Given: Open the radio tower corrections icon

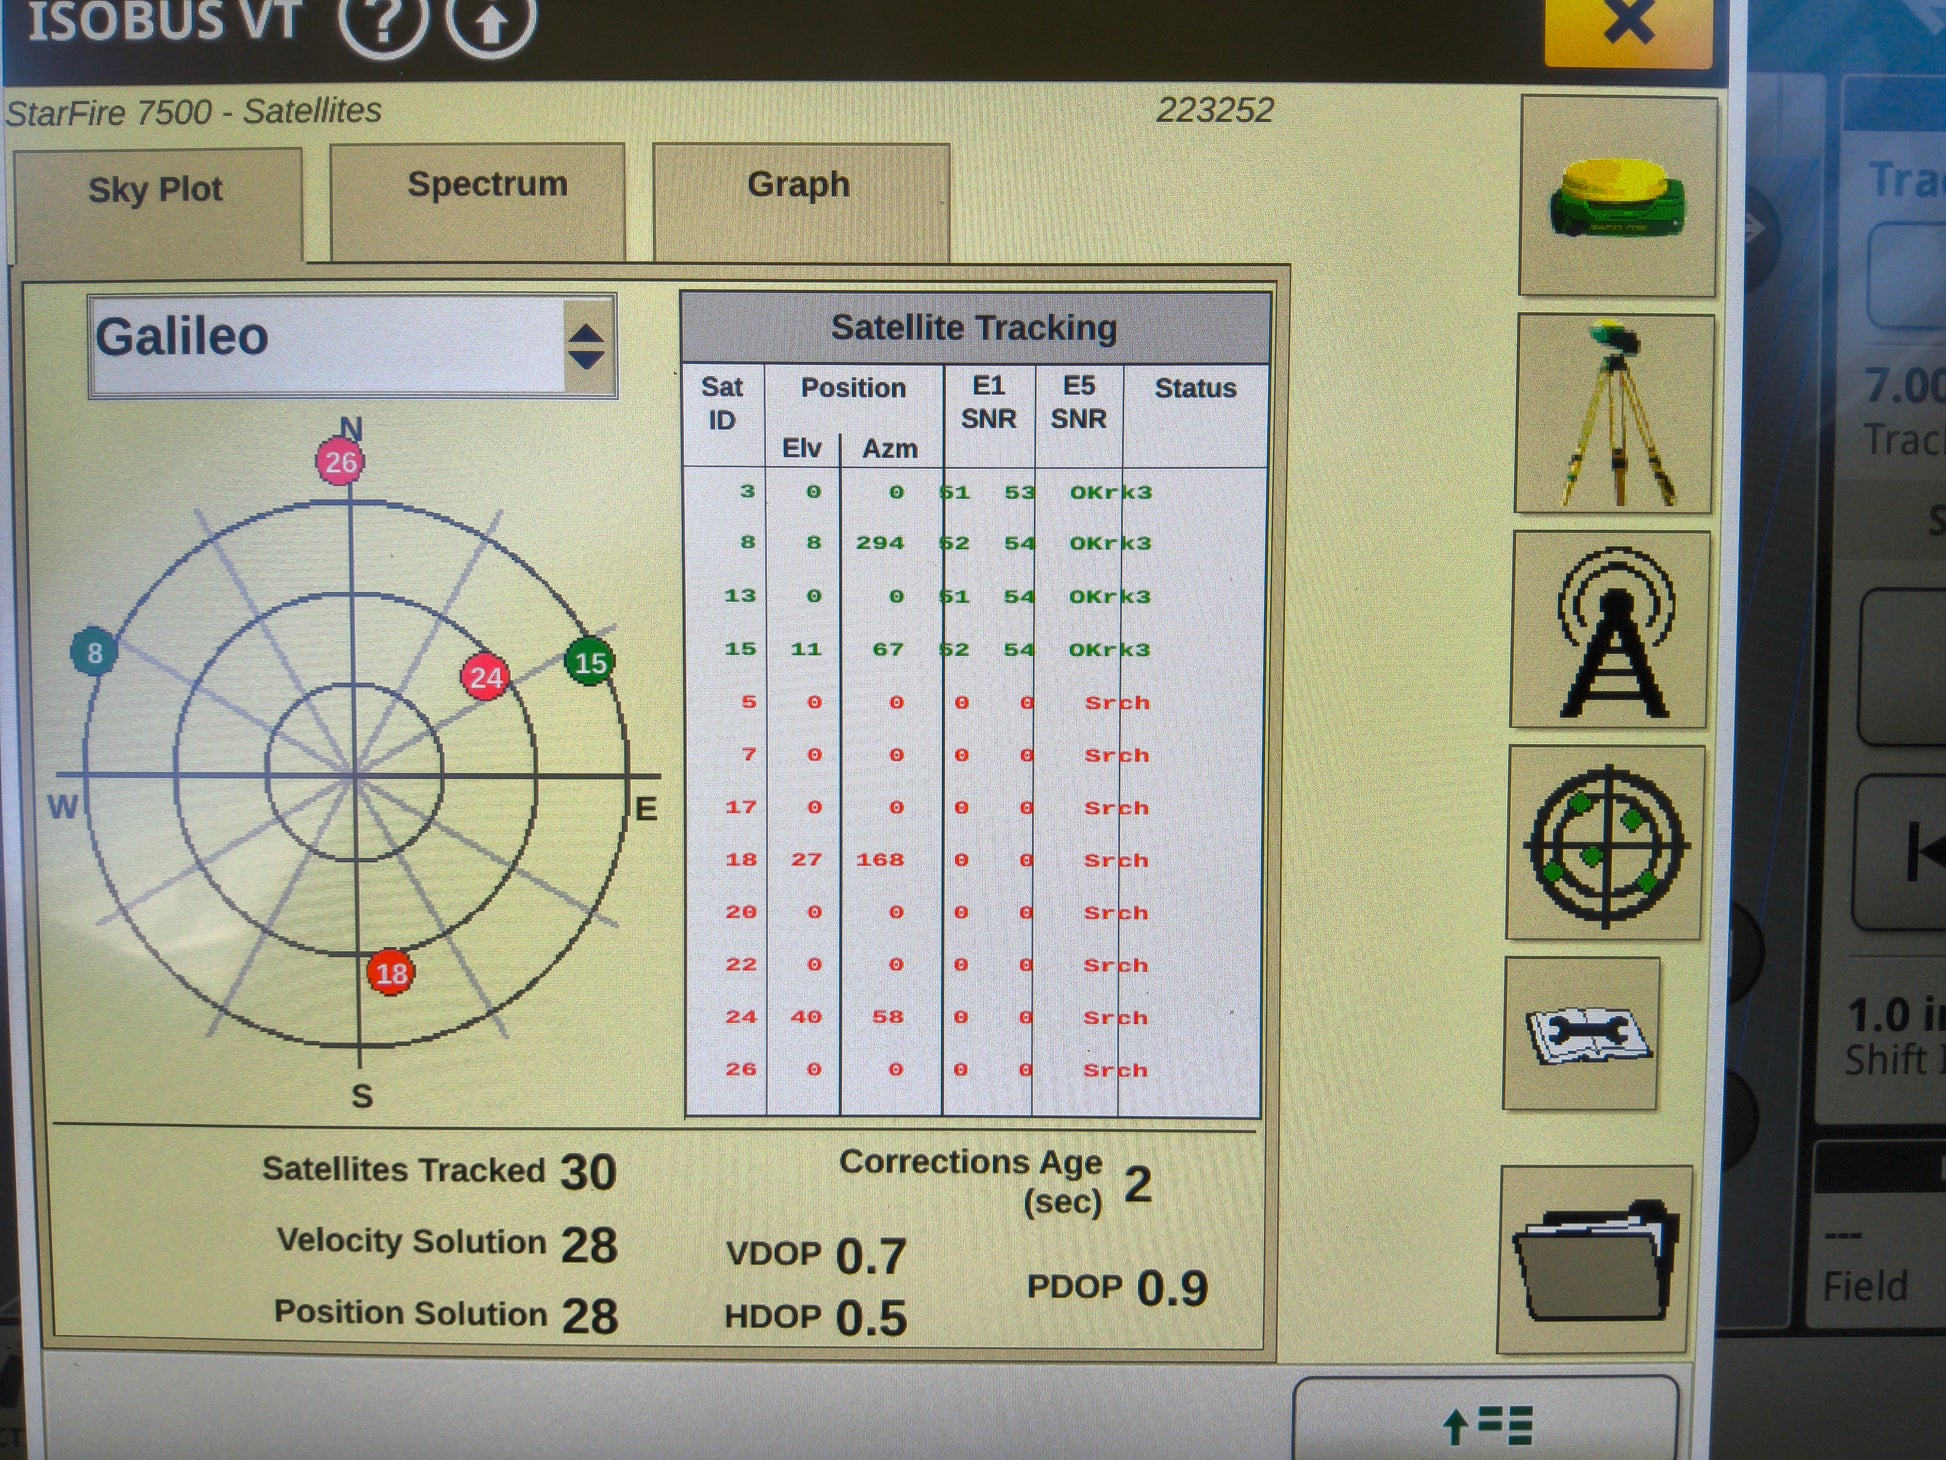Looking at the screenshot, I should coord(1612,630).
